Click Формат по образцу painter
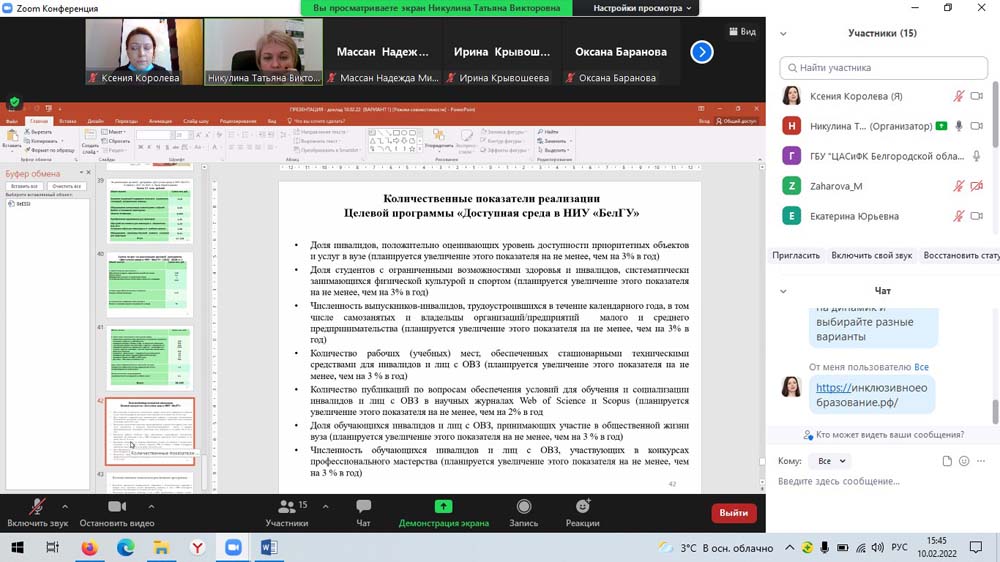 pyautogui.click(x=50, y=150)
